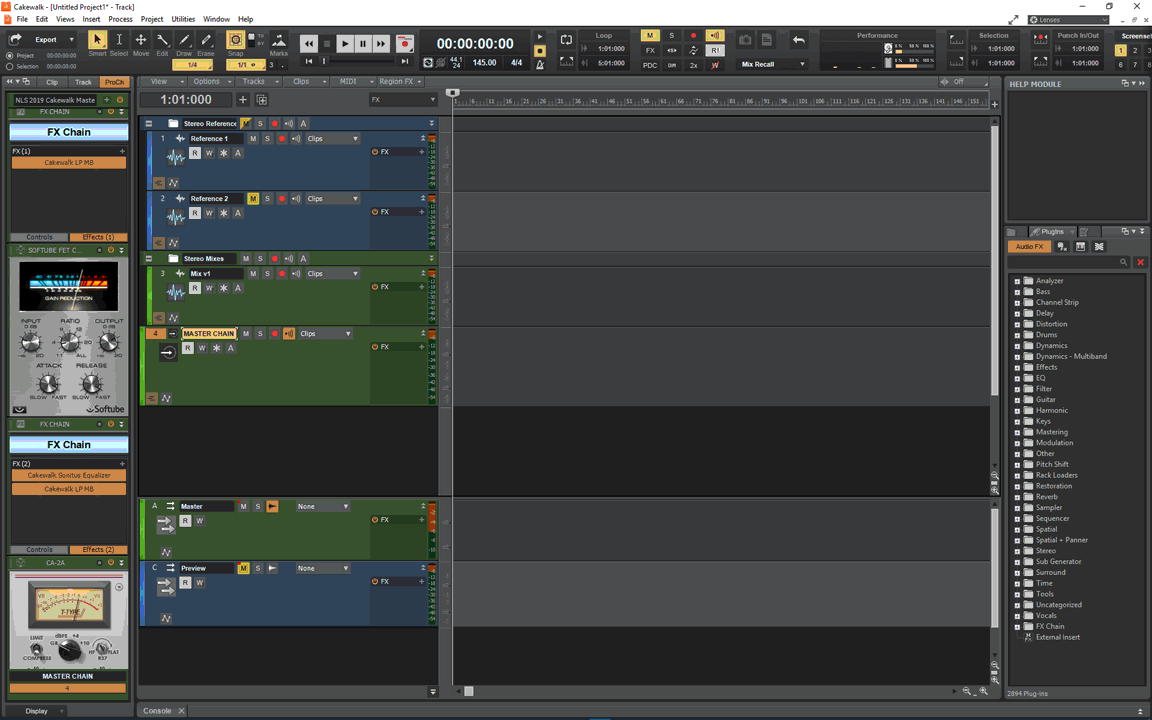Image resolution: width=1152 pixels, height=720 pixels.
Task: Open the Clips dropdown on Reference 1 track
Action: (x=333, y=138)
